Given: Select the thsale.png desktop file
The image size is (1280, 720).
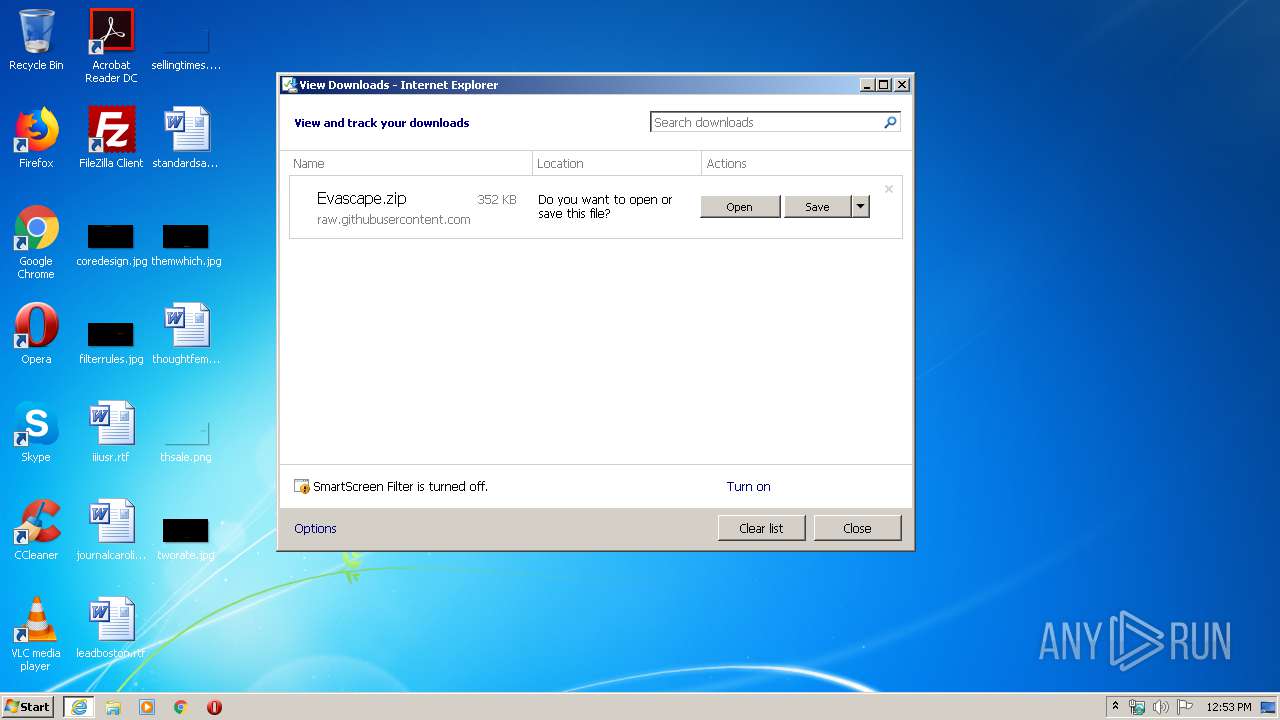Looking at the screenshot, I should coord(186,442).
